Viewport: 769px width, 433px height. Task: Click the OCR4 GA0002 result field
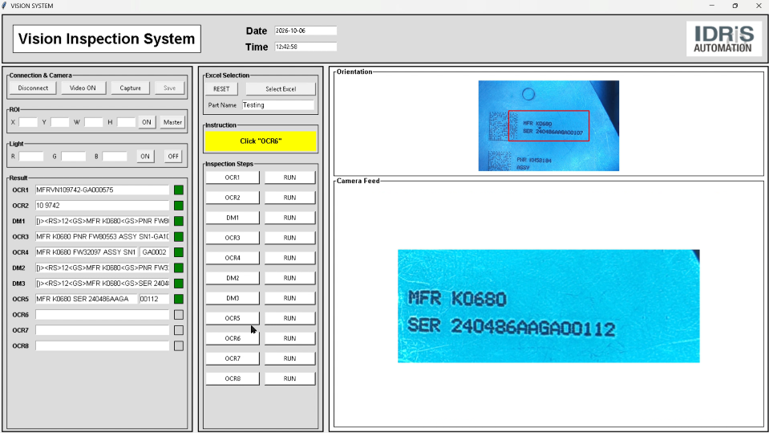154,252
